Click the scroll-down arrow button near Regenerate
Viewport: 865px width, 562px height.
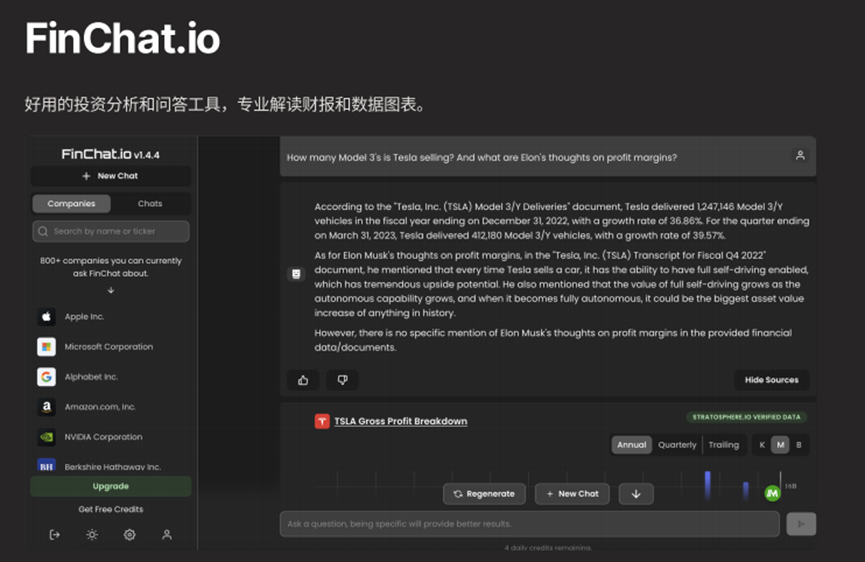pyautogui.click(x=636, y=494)
